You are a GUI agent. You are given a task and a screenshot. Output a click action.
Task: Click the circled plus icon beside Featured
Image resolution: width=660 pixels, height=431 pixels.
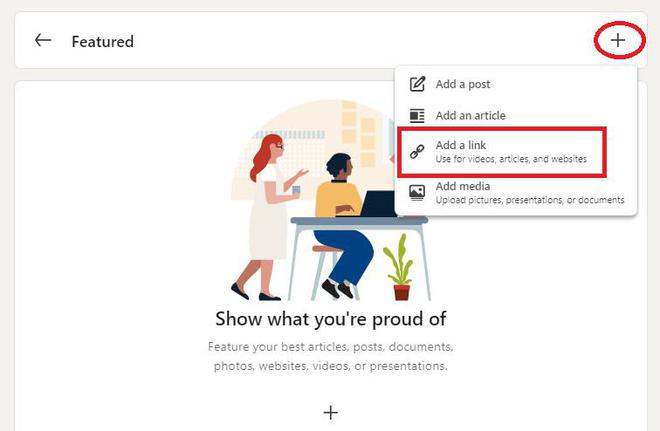click(x=618, y=40)
